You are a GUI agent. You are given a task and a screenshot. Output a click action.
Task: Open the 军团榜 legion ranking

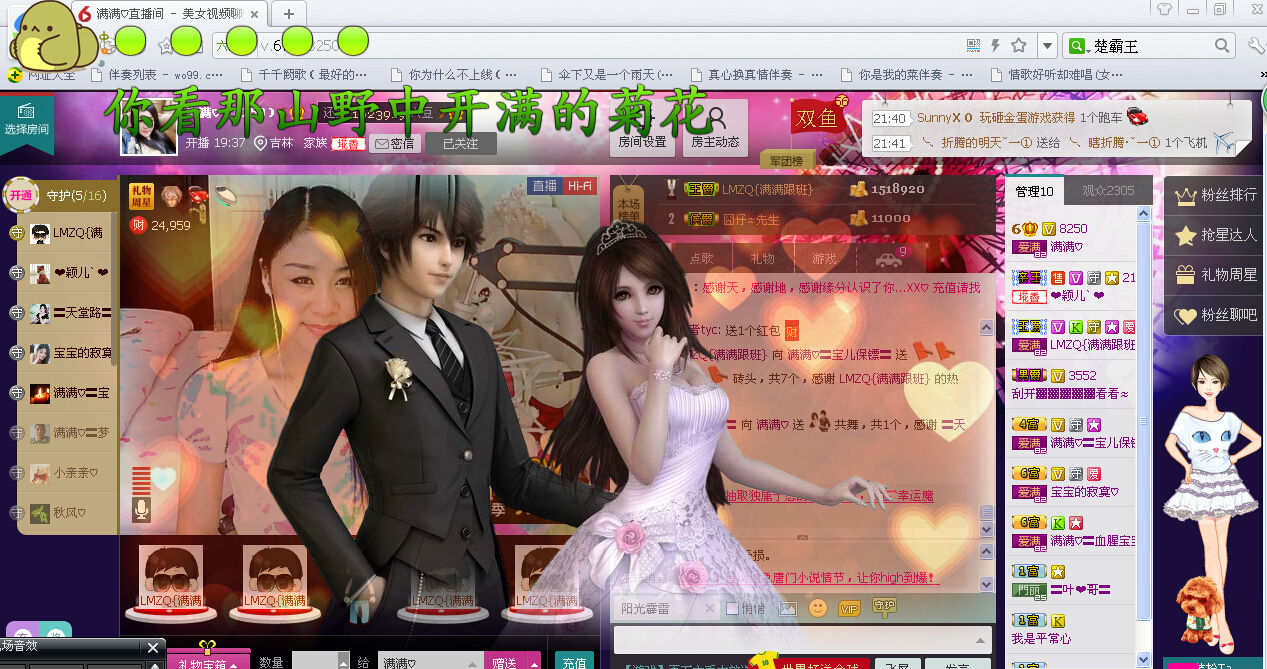click(787, 161)
